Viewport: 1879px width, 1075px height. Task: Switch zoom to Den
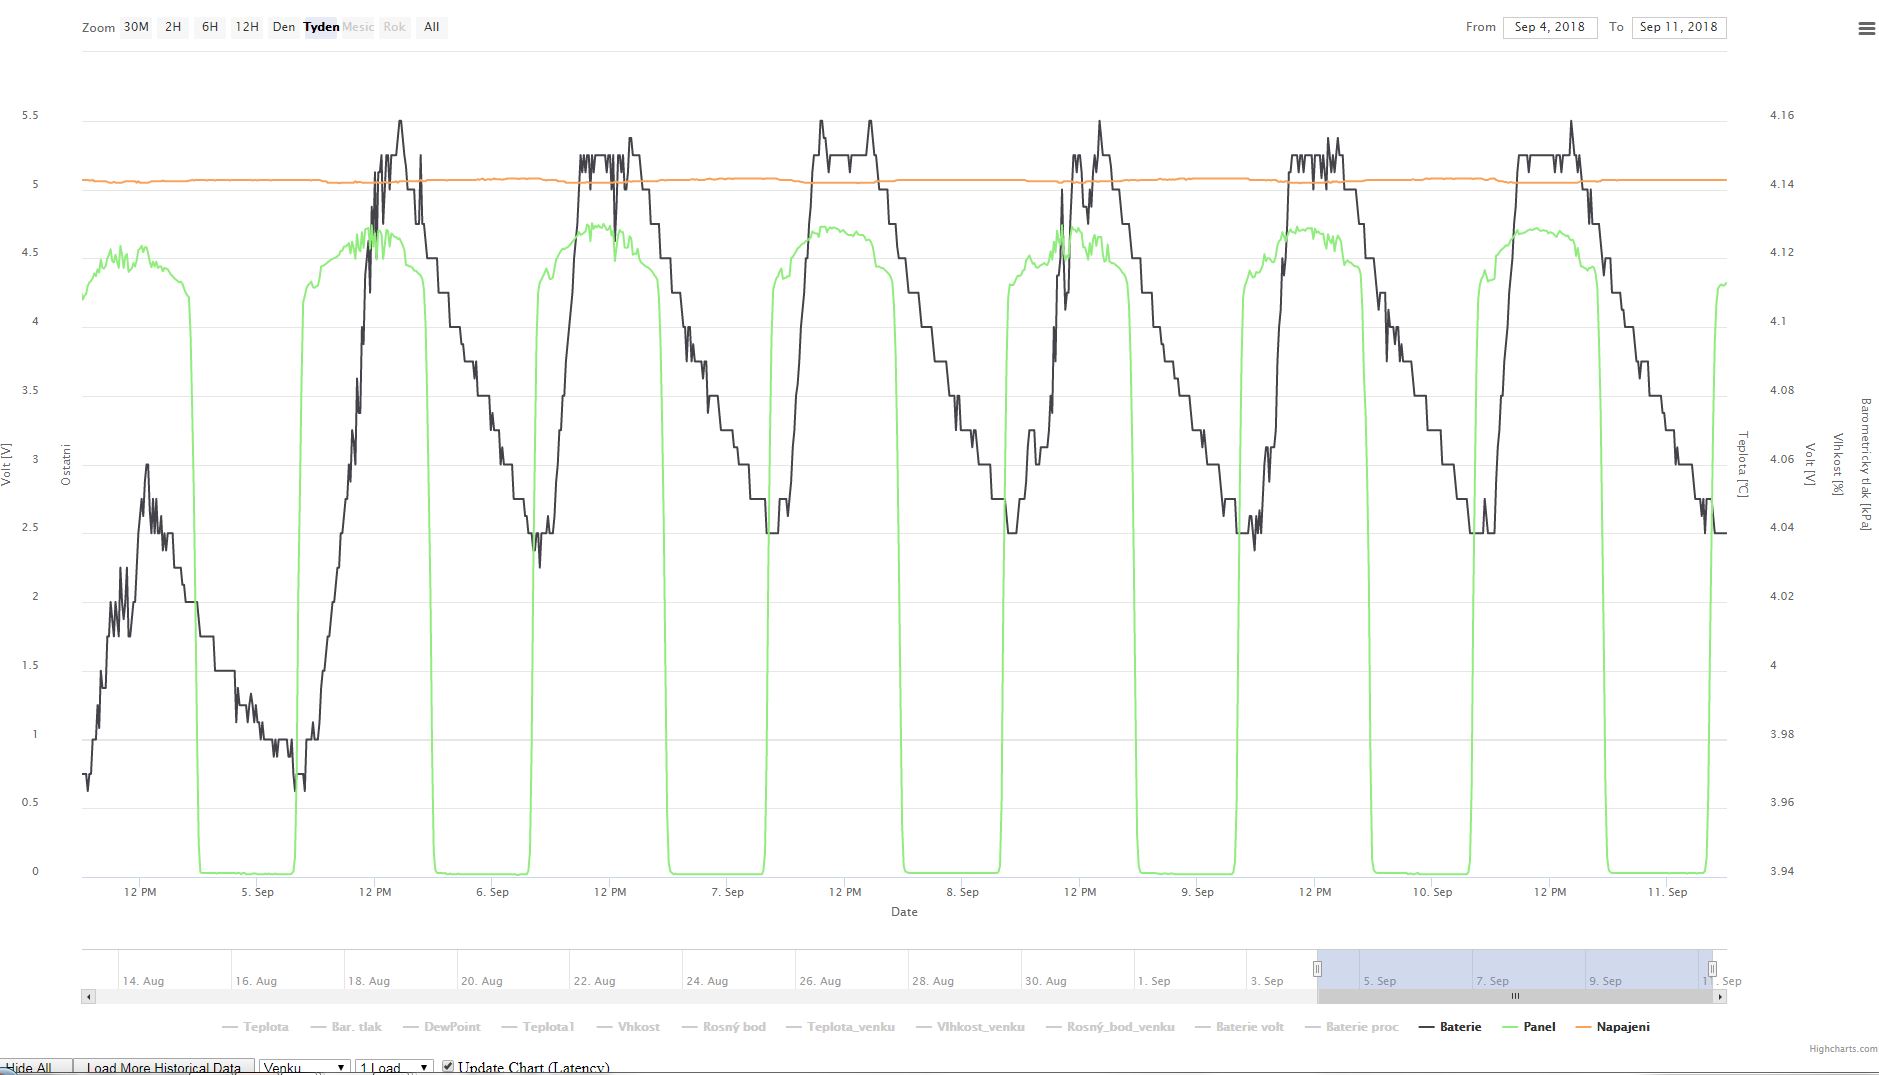pyautogui.click(x=284, y=27)
